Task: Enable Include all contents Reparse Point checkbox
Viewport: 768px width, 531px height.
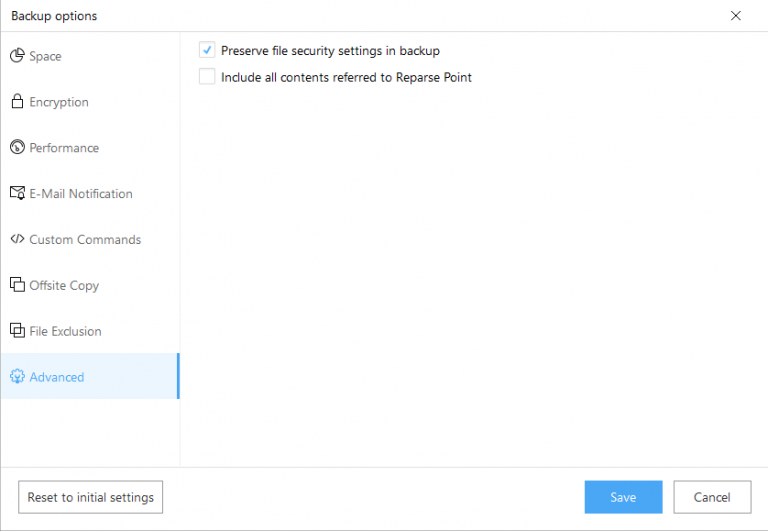Action: (207, 77)
